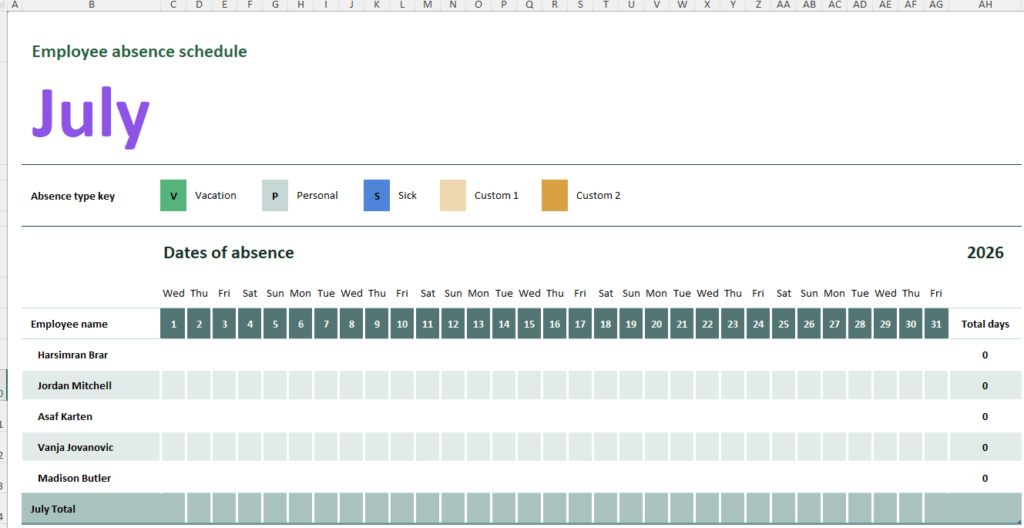
Task: Click the July Total row label
Action: 53,509
